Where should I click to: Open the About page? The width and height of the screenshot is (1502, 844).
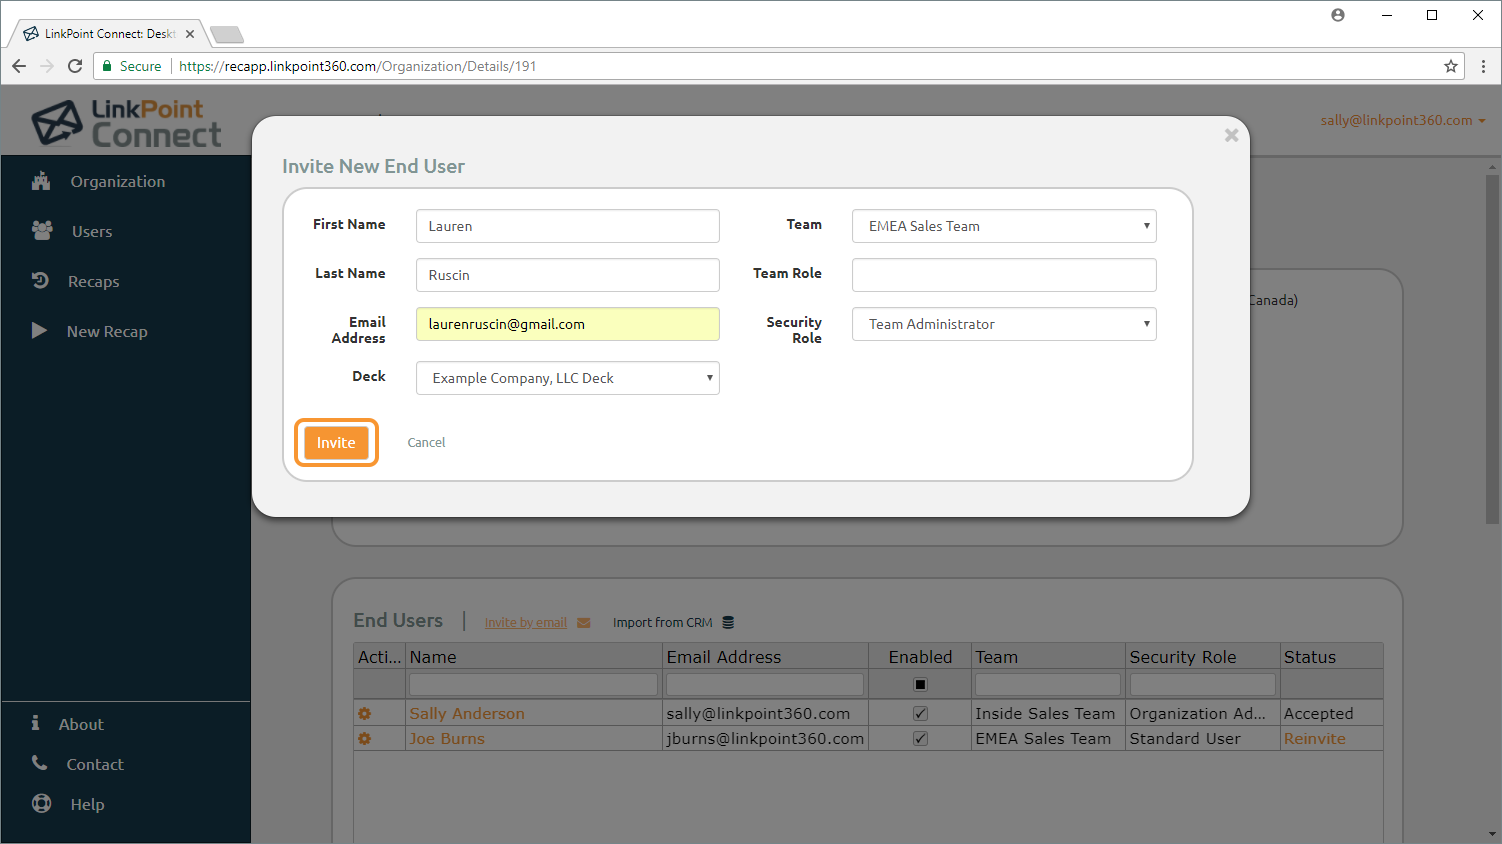(x=81, y=725)
